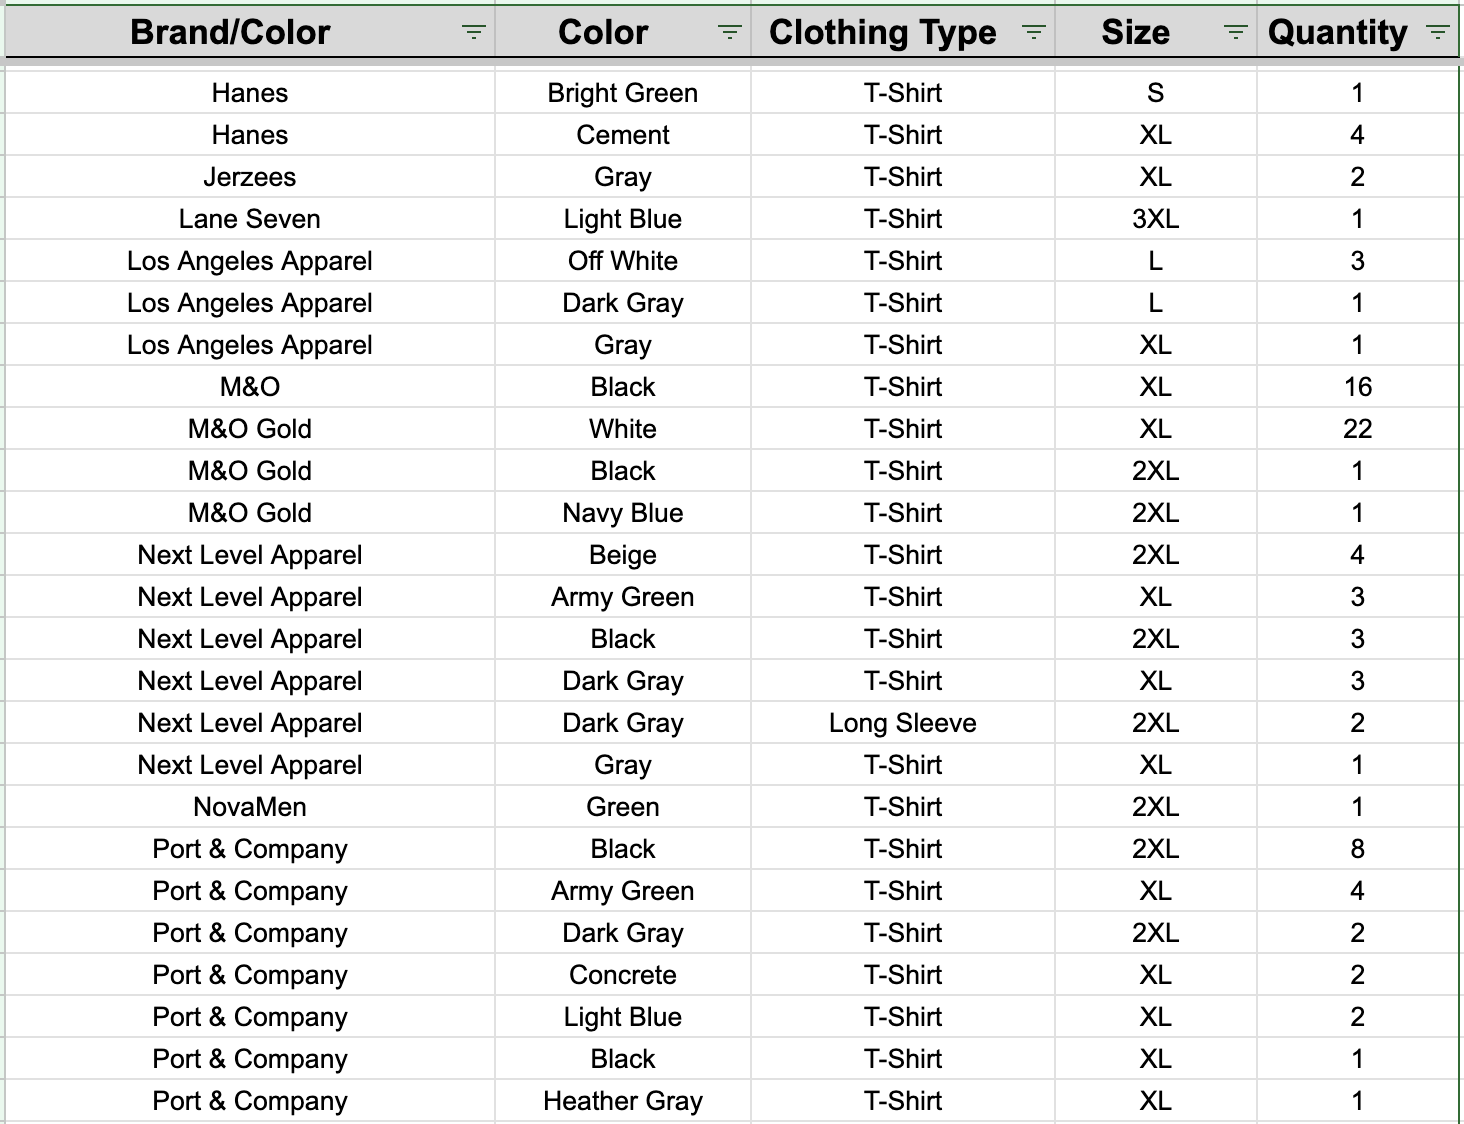Viewport: 1464px width, 1124px height.
Task: Select the Bright Green color cell
Action: pyautogui.click(x=623, y=93)
